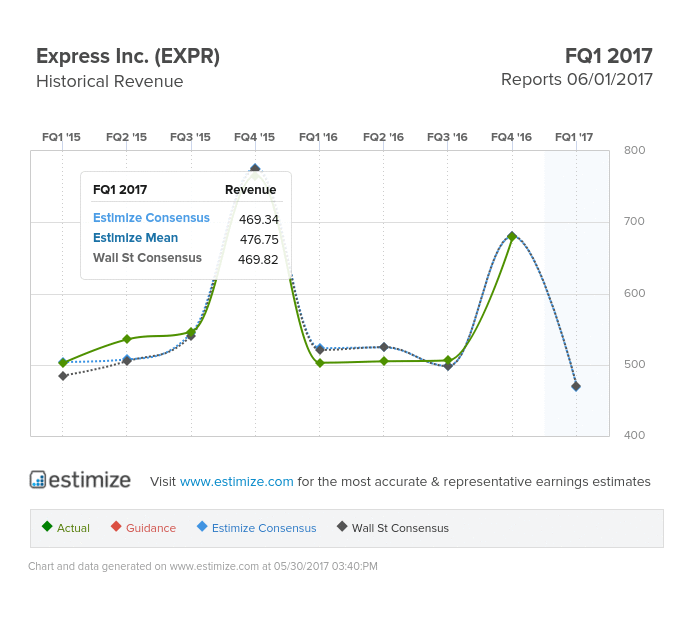
Task: Click the 400 y-axis label
Action: (x=634, y=435)
